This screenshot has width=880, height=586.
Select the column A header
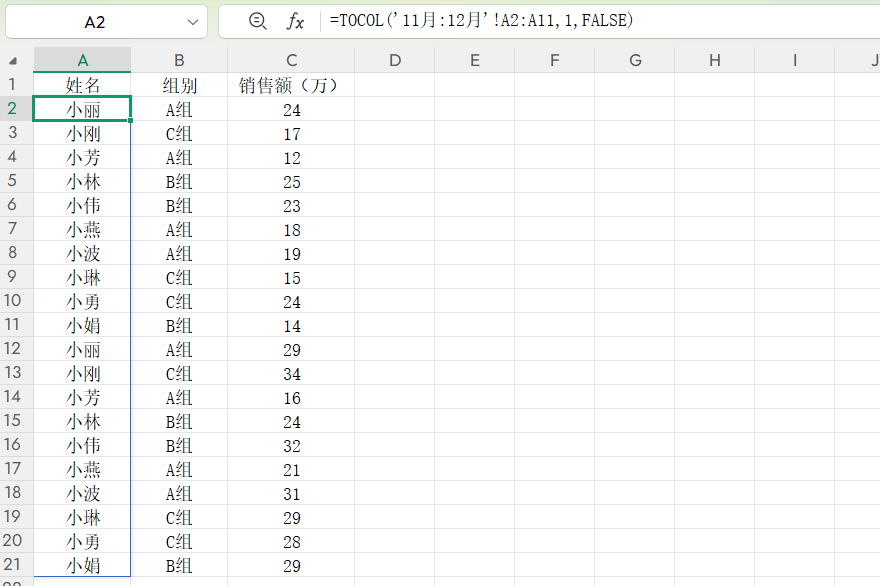tap(82, 60)
